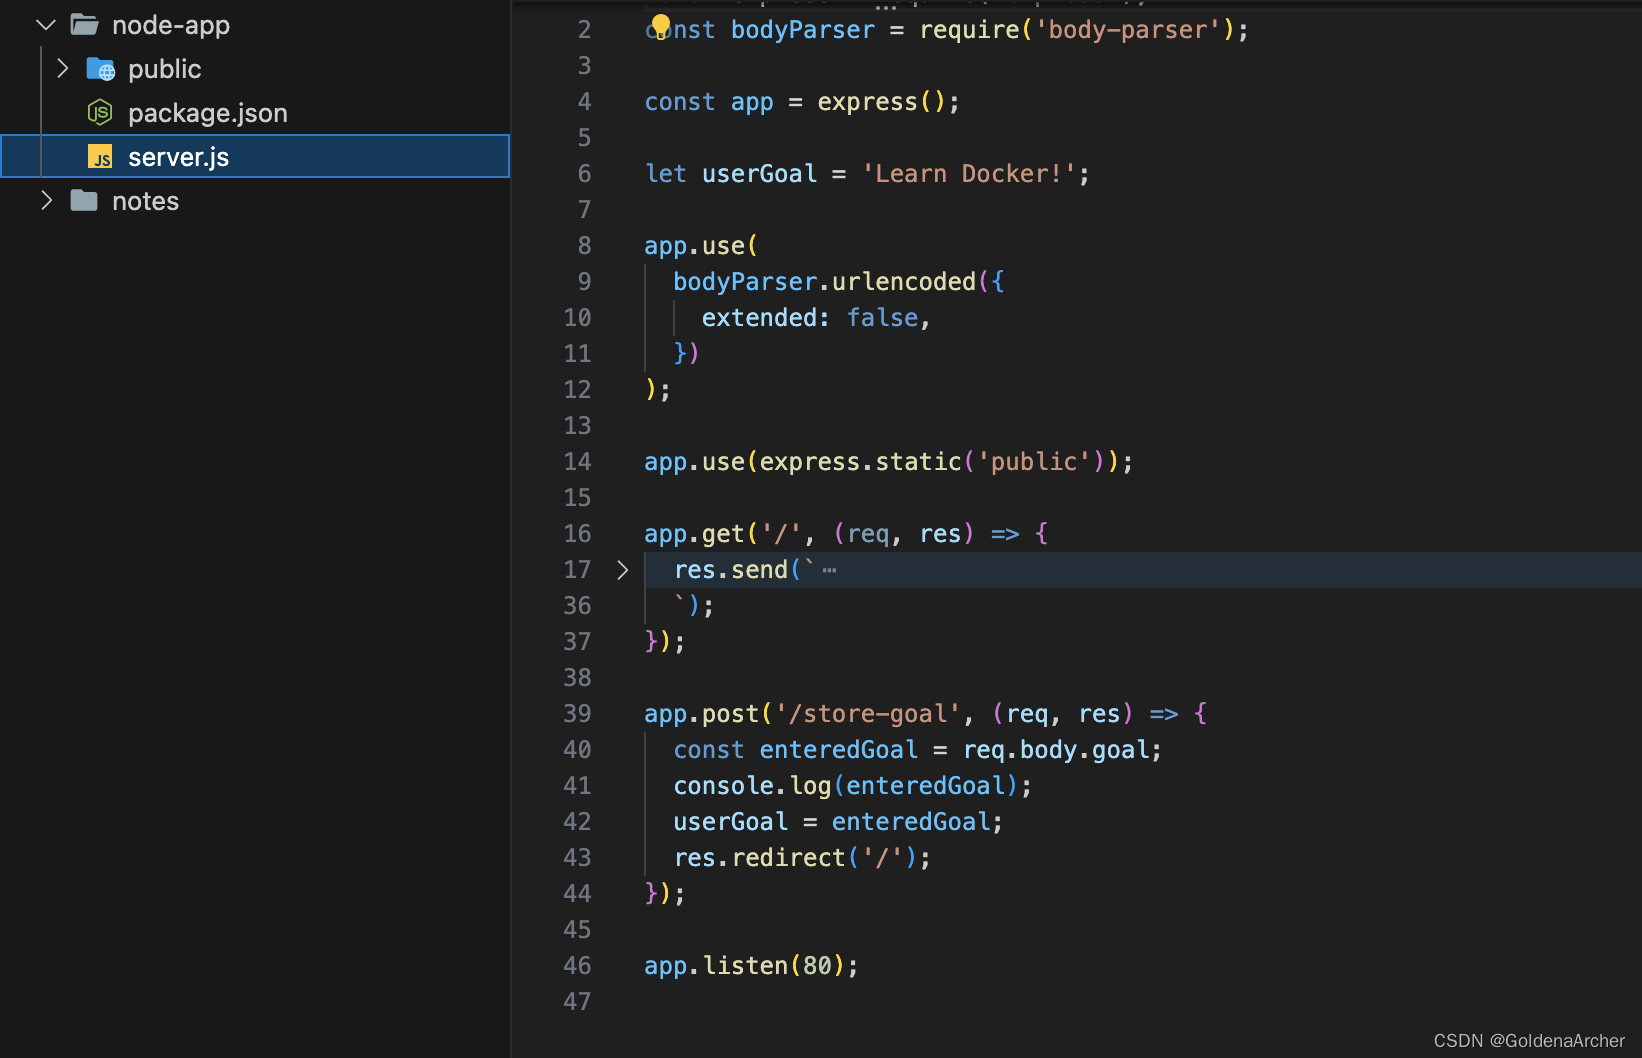The image size is (1642, 1058).
Task: Click the node-app open folder icon
Action: pos(84,25)
